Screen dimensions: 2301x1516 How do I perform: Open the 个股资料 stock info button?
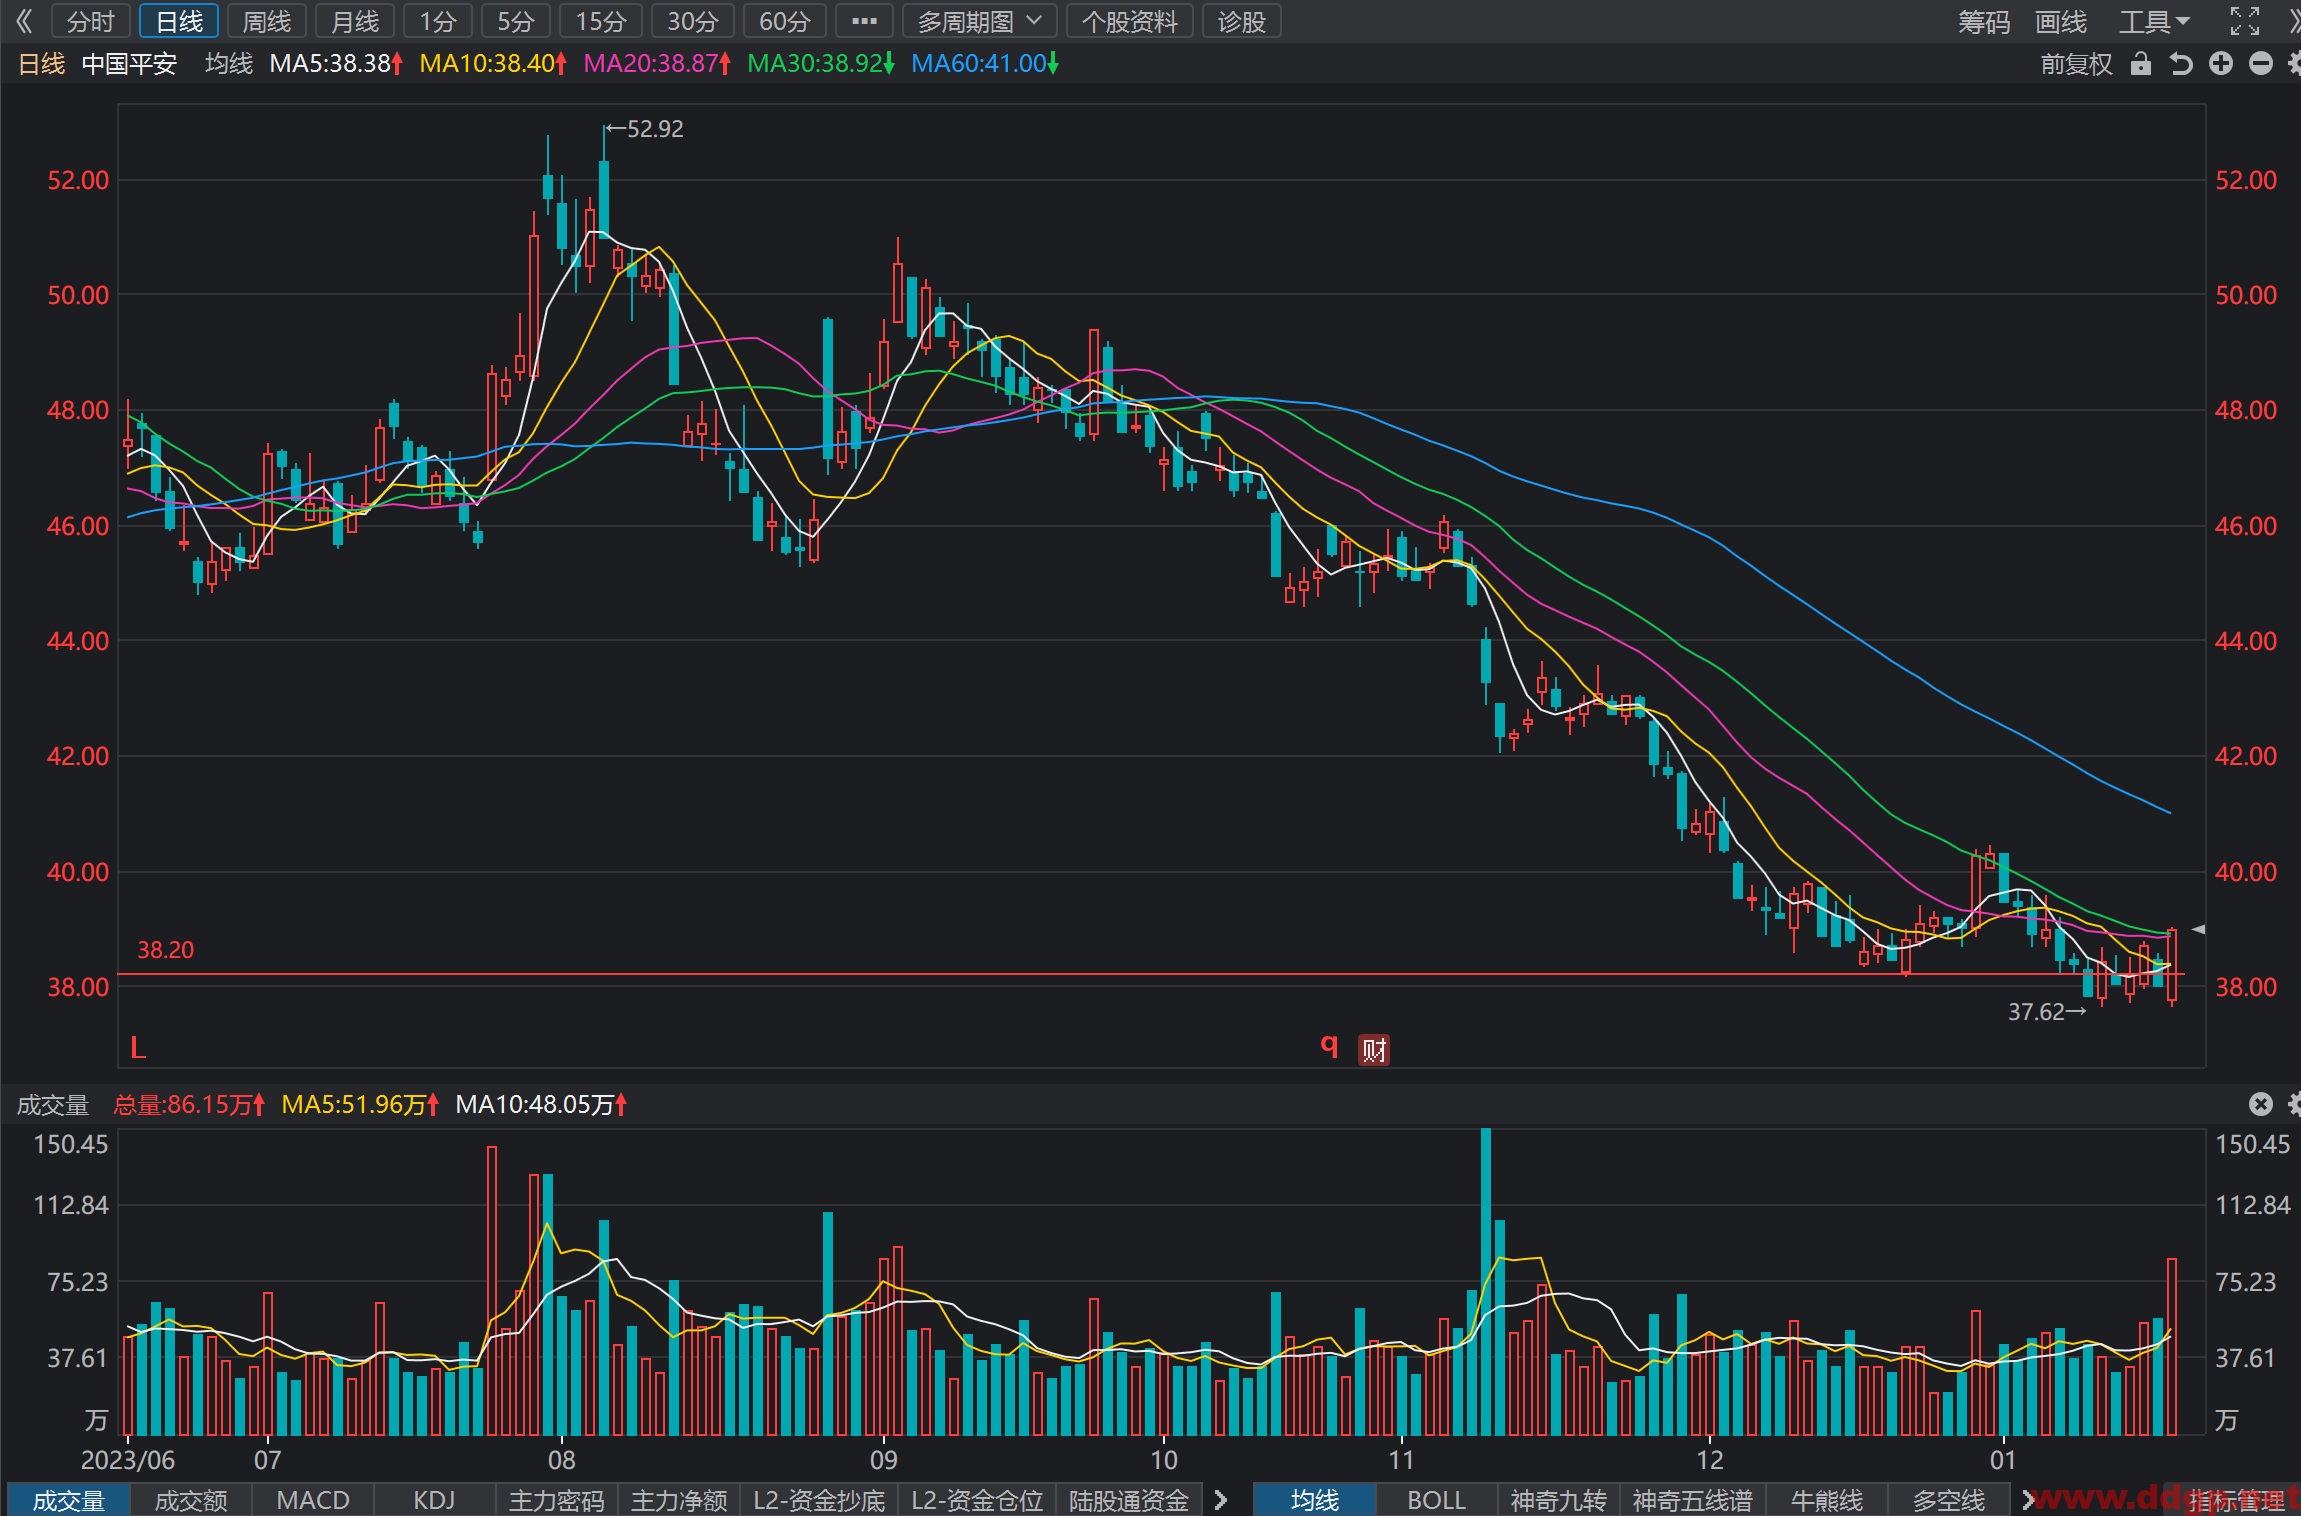pyautogui.click(x=1130, y=21)
